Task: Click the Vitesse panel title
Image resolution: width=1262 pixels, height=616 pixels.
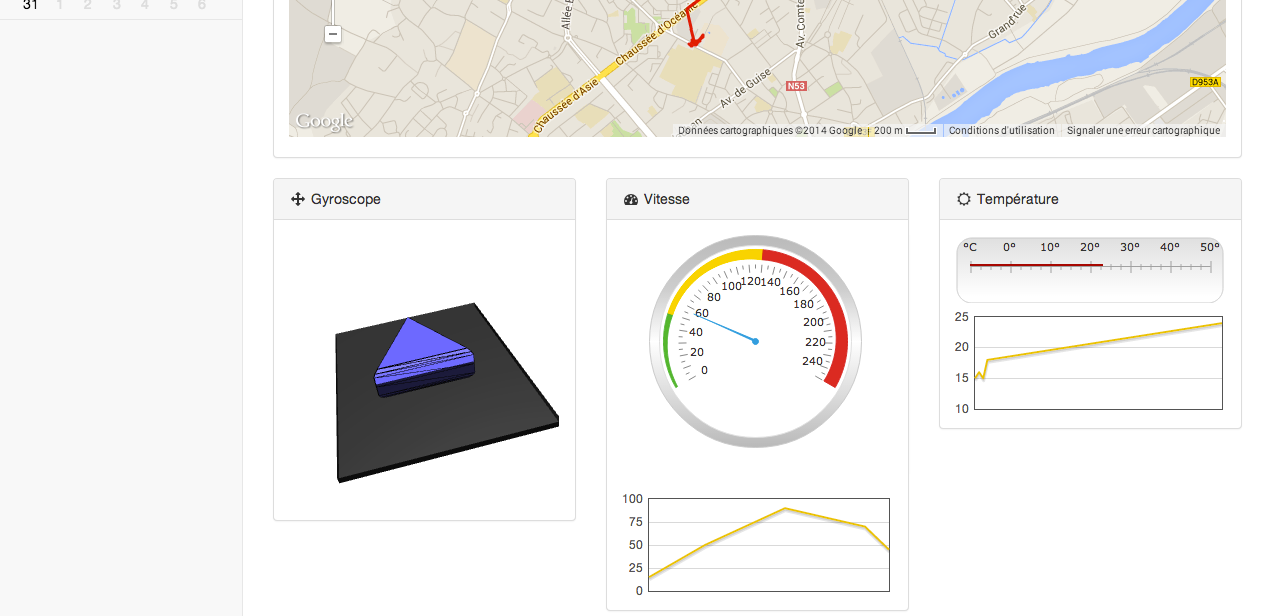Action: pyautogui.click(x=667, y=199)
